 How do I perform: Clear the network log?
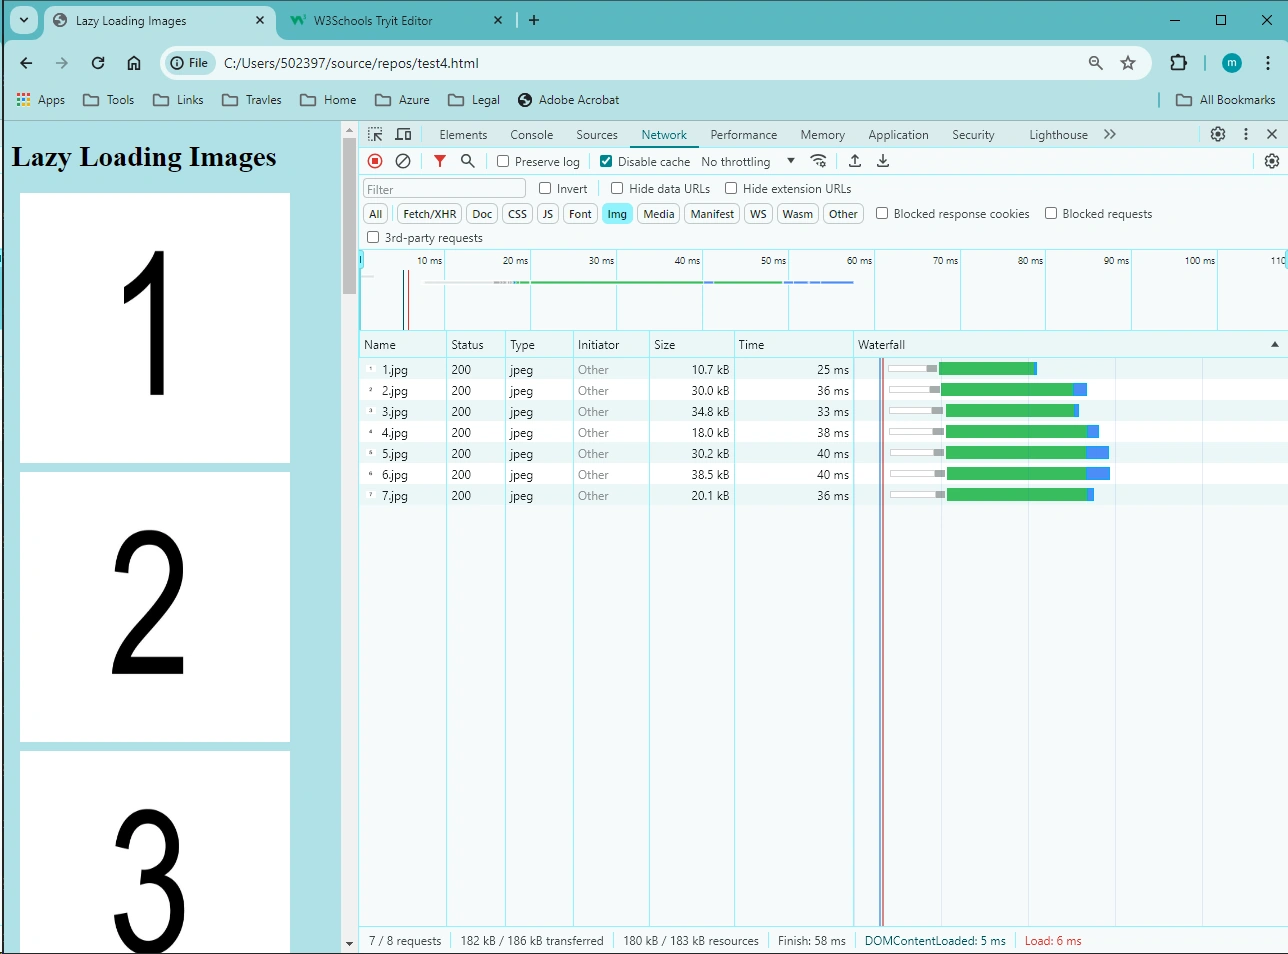[403, 161]
